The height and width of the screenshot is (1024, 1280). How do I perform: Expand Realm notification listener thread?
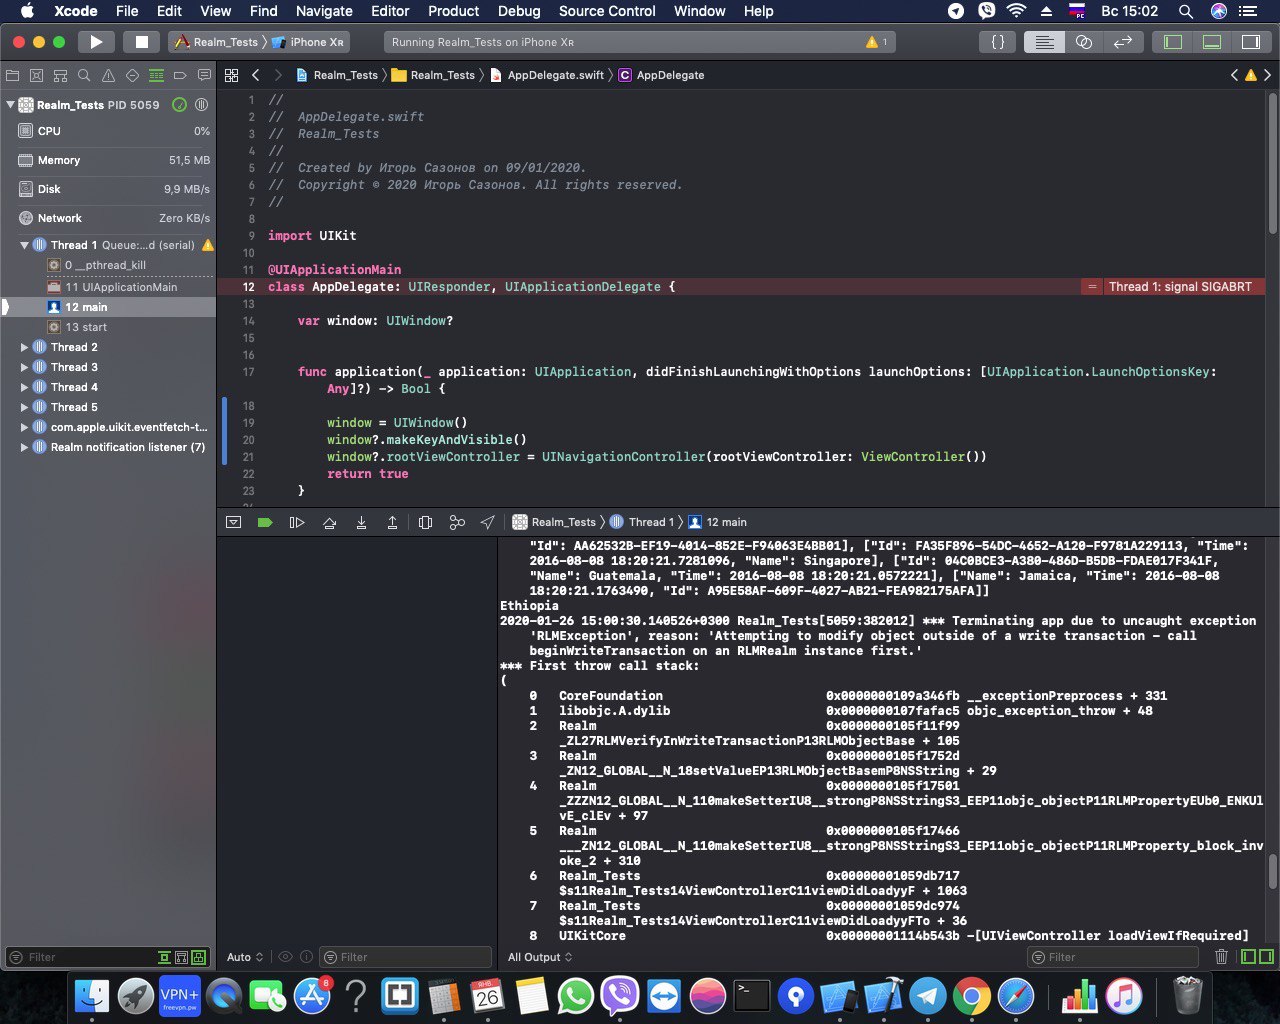(x=25, y=447)
